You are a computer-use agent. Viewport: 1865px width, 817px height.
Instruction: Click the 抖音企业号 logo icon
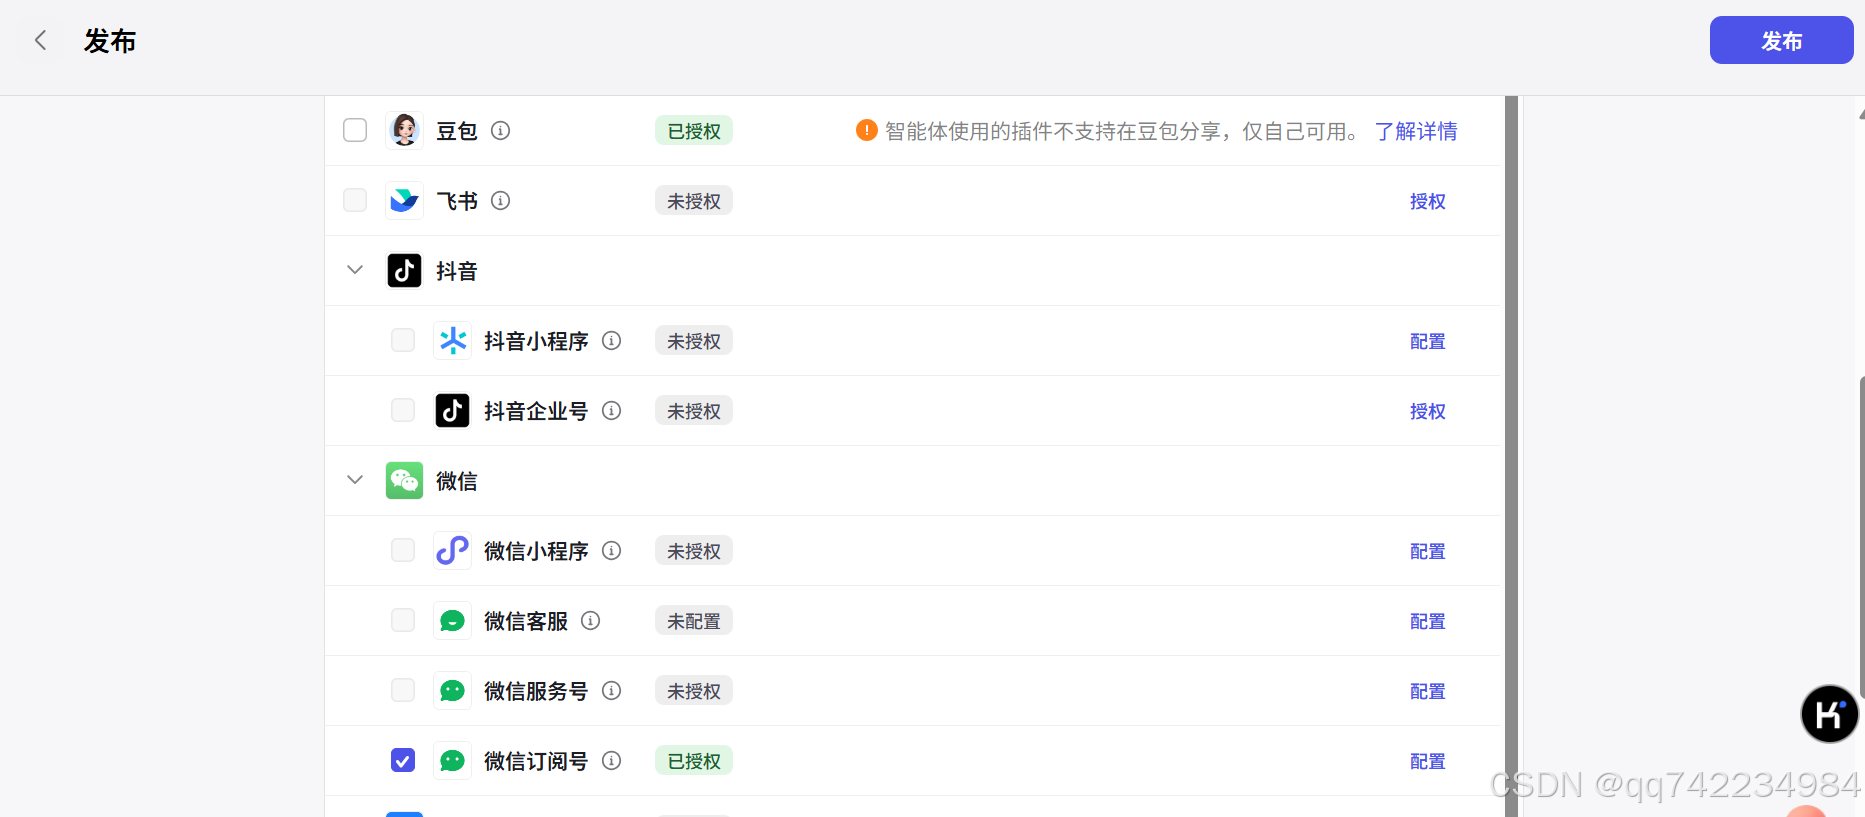[x=452, y=411]
